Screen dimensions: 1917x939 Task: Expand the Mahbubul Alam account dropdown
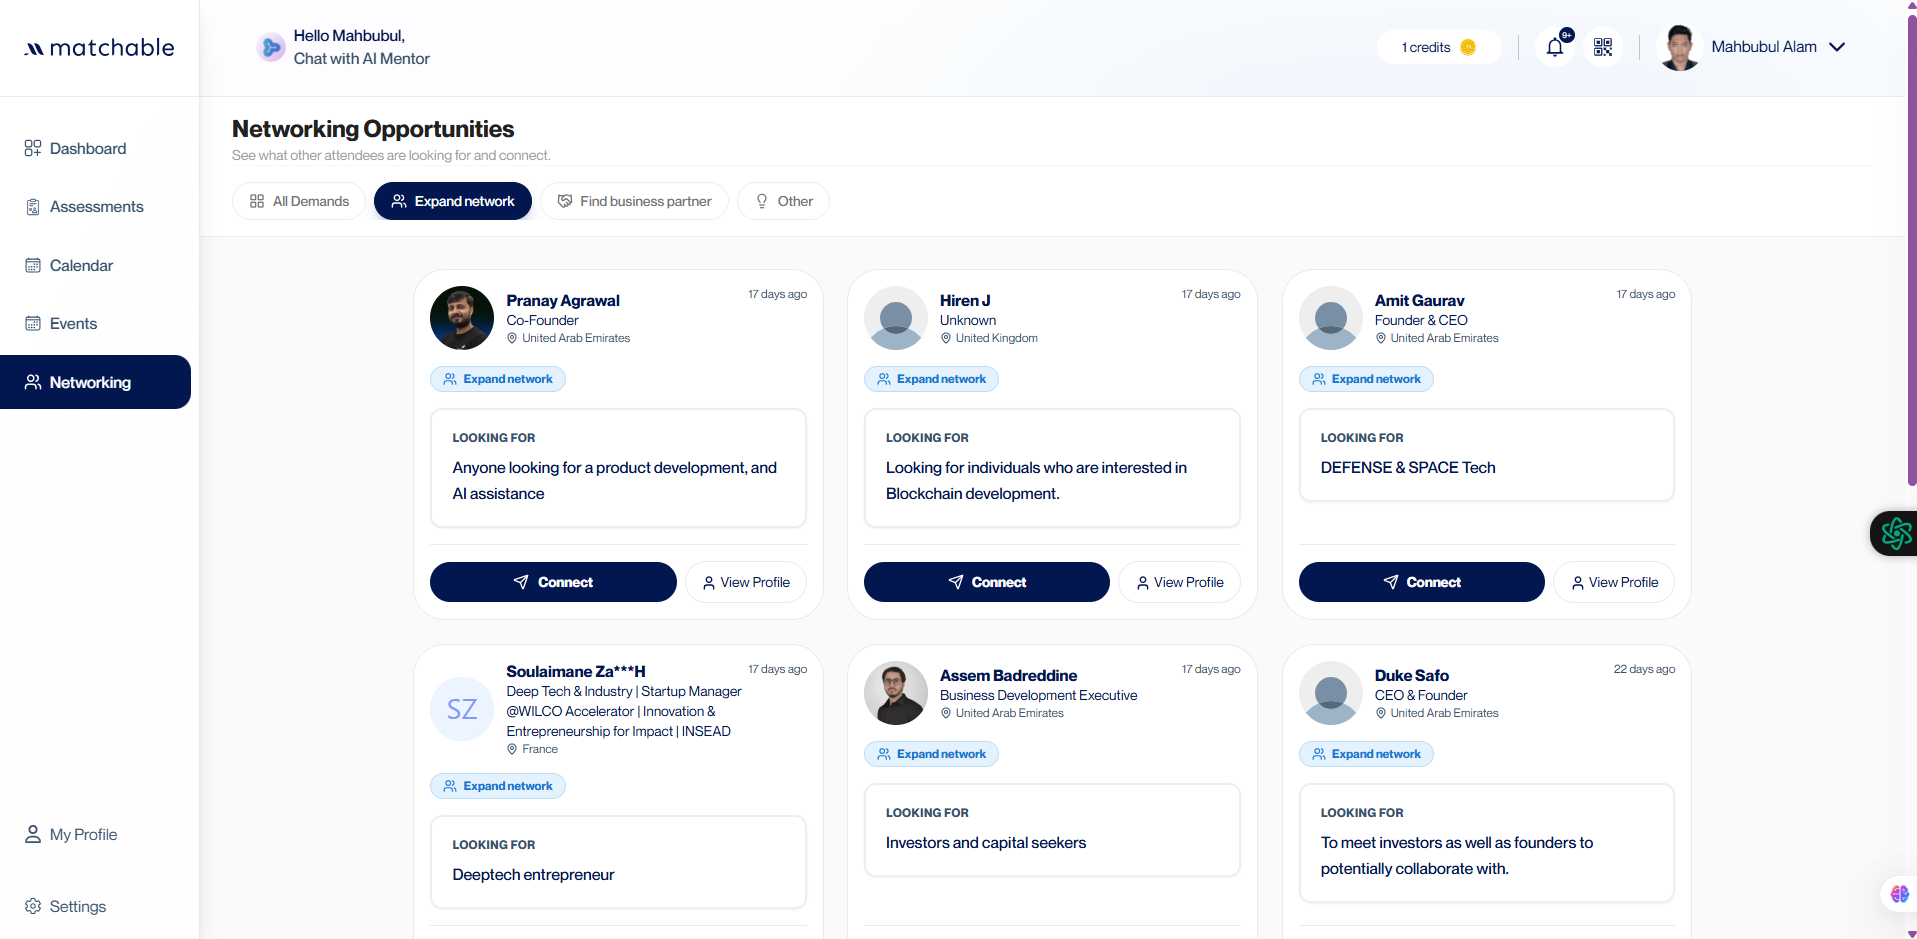(x=1837, y=47)
